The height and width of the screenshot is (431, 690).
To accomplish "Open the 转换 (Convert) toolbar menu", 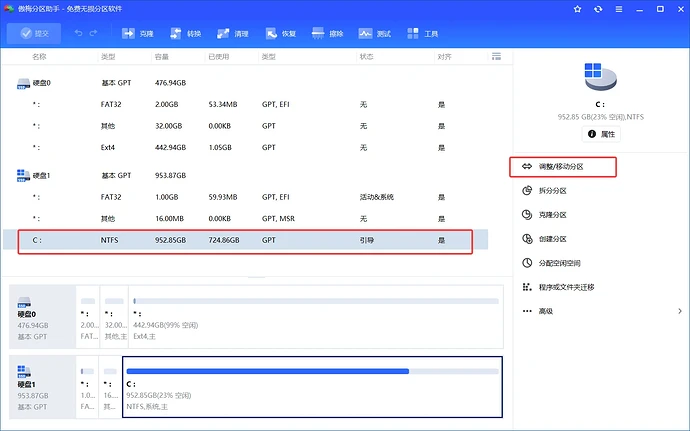I will [x=186, y=33].
